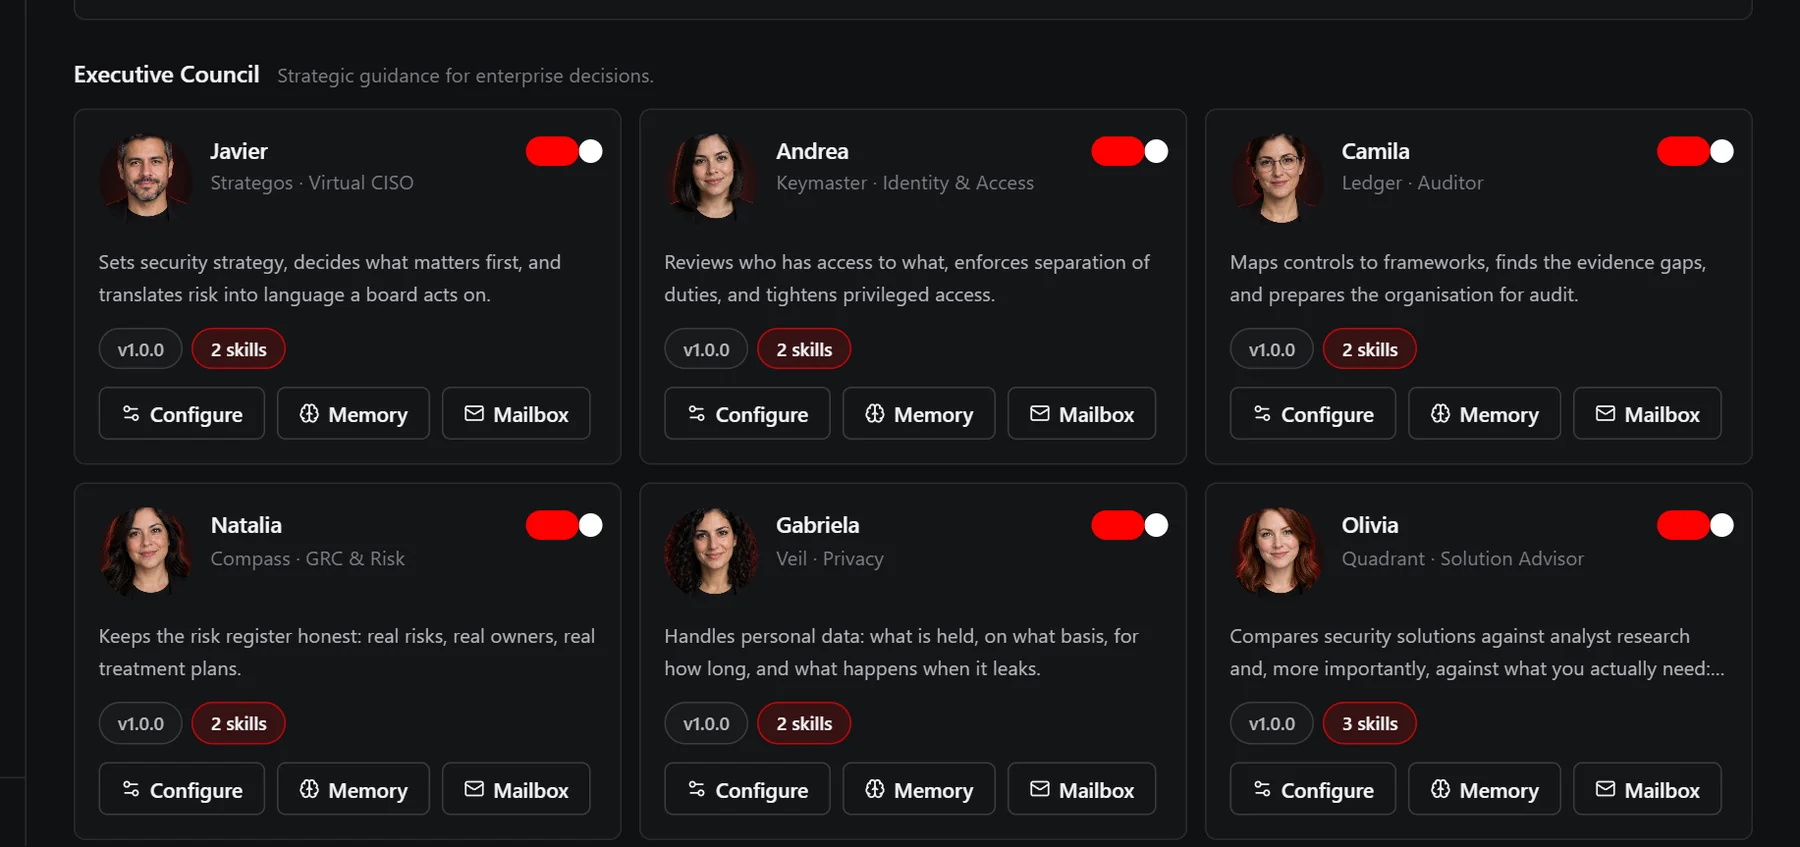Turn off Gabriela's agent toggle
This screenshot has width=1800, height=847.
click(x=1130, y=525)
